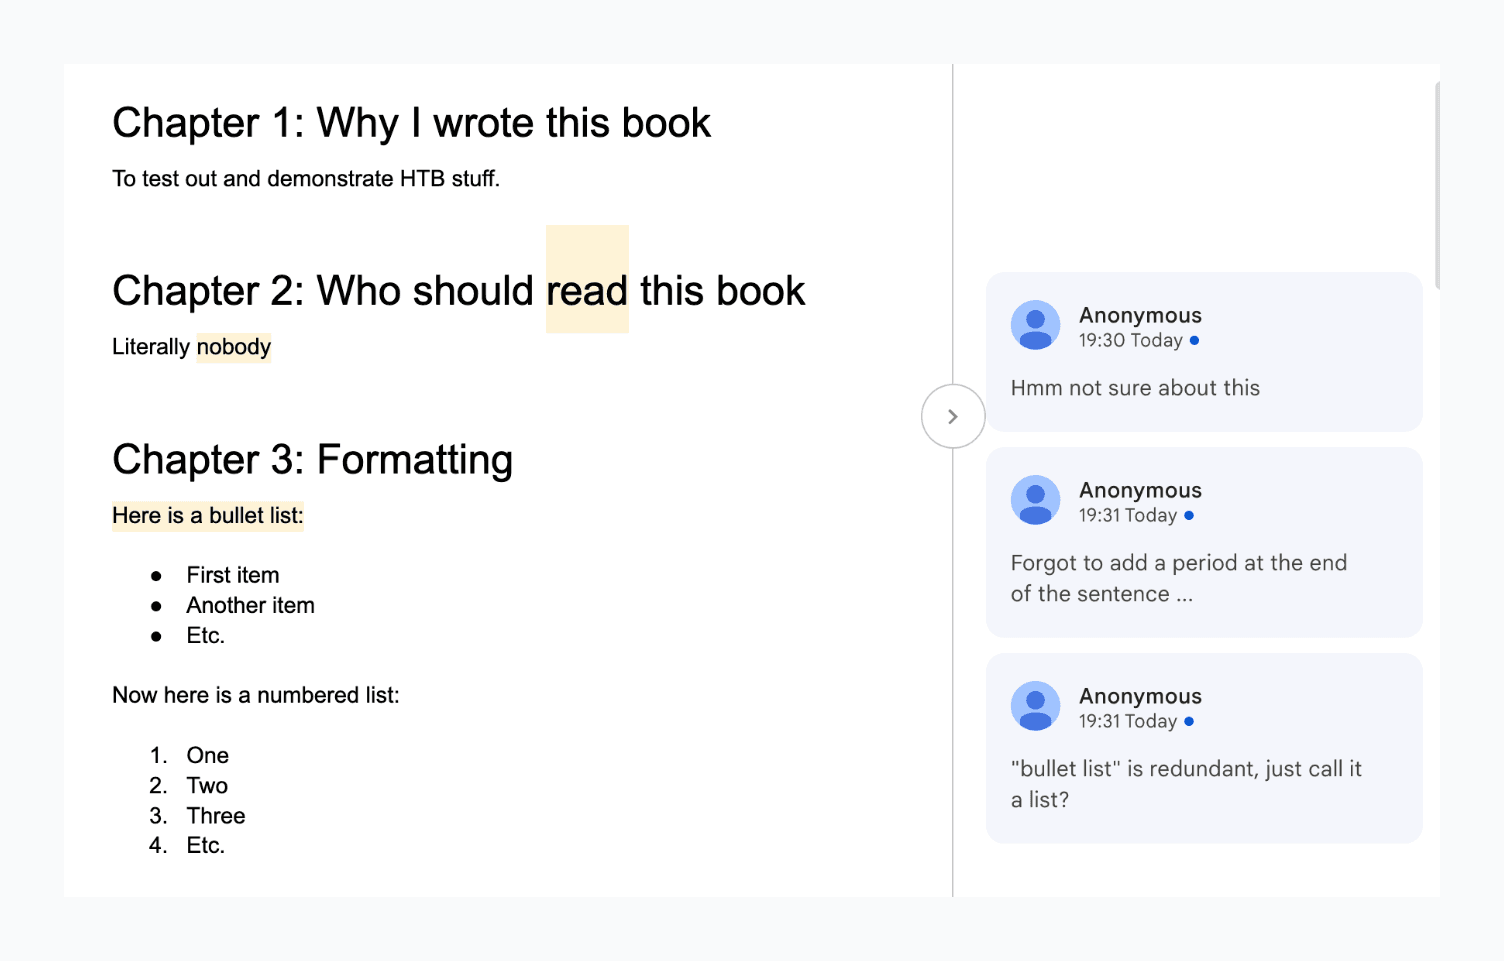Collapse the comments panel via the circular chevron
Viewport: 1504px width, 961px height.
point(952,415)
